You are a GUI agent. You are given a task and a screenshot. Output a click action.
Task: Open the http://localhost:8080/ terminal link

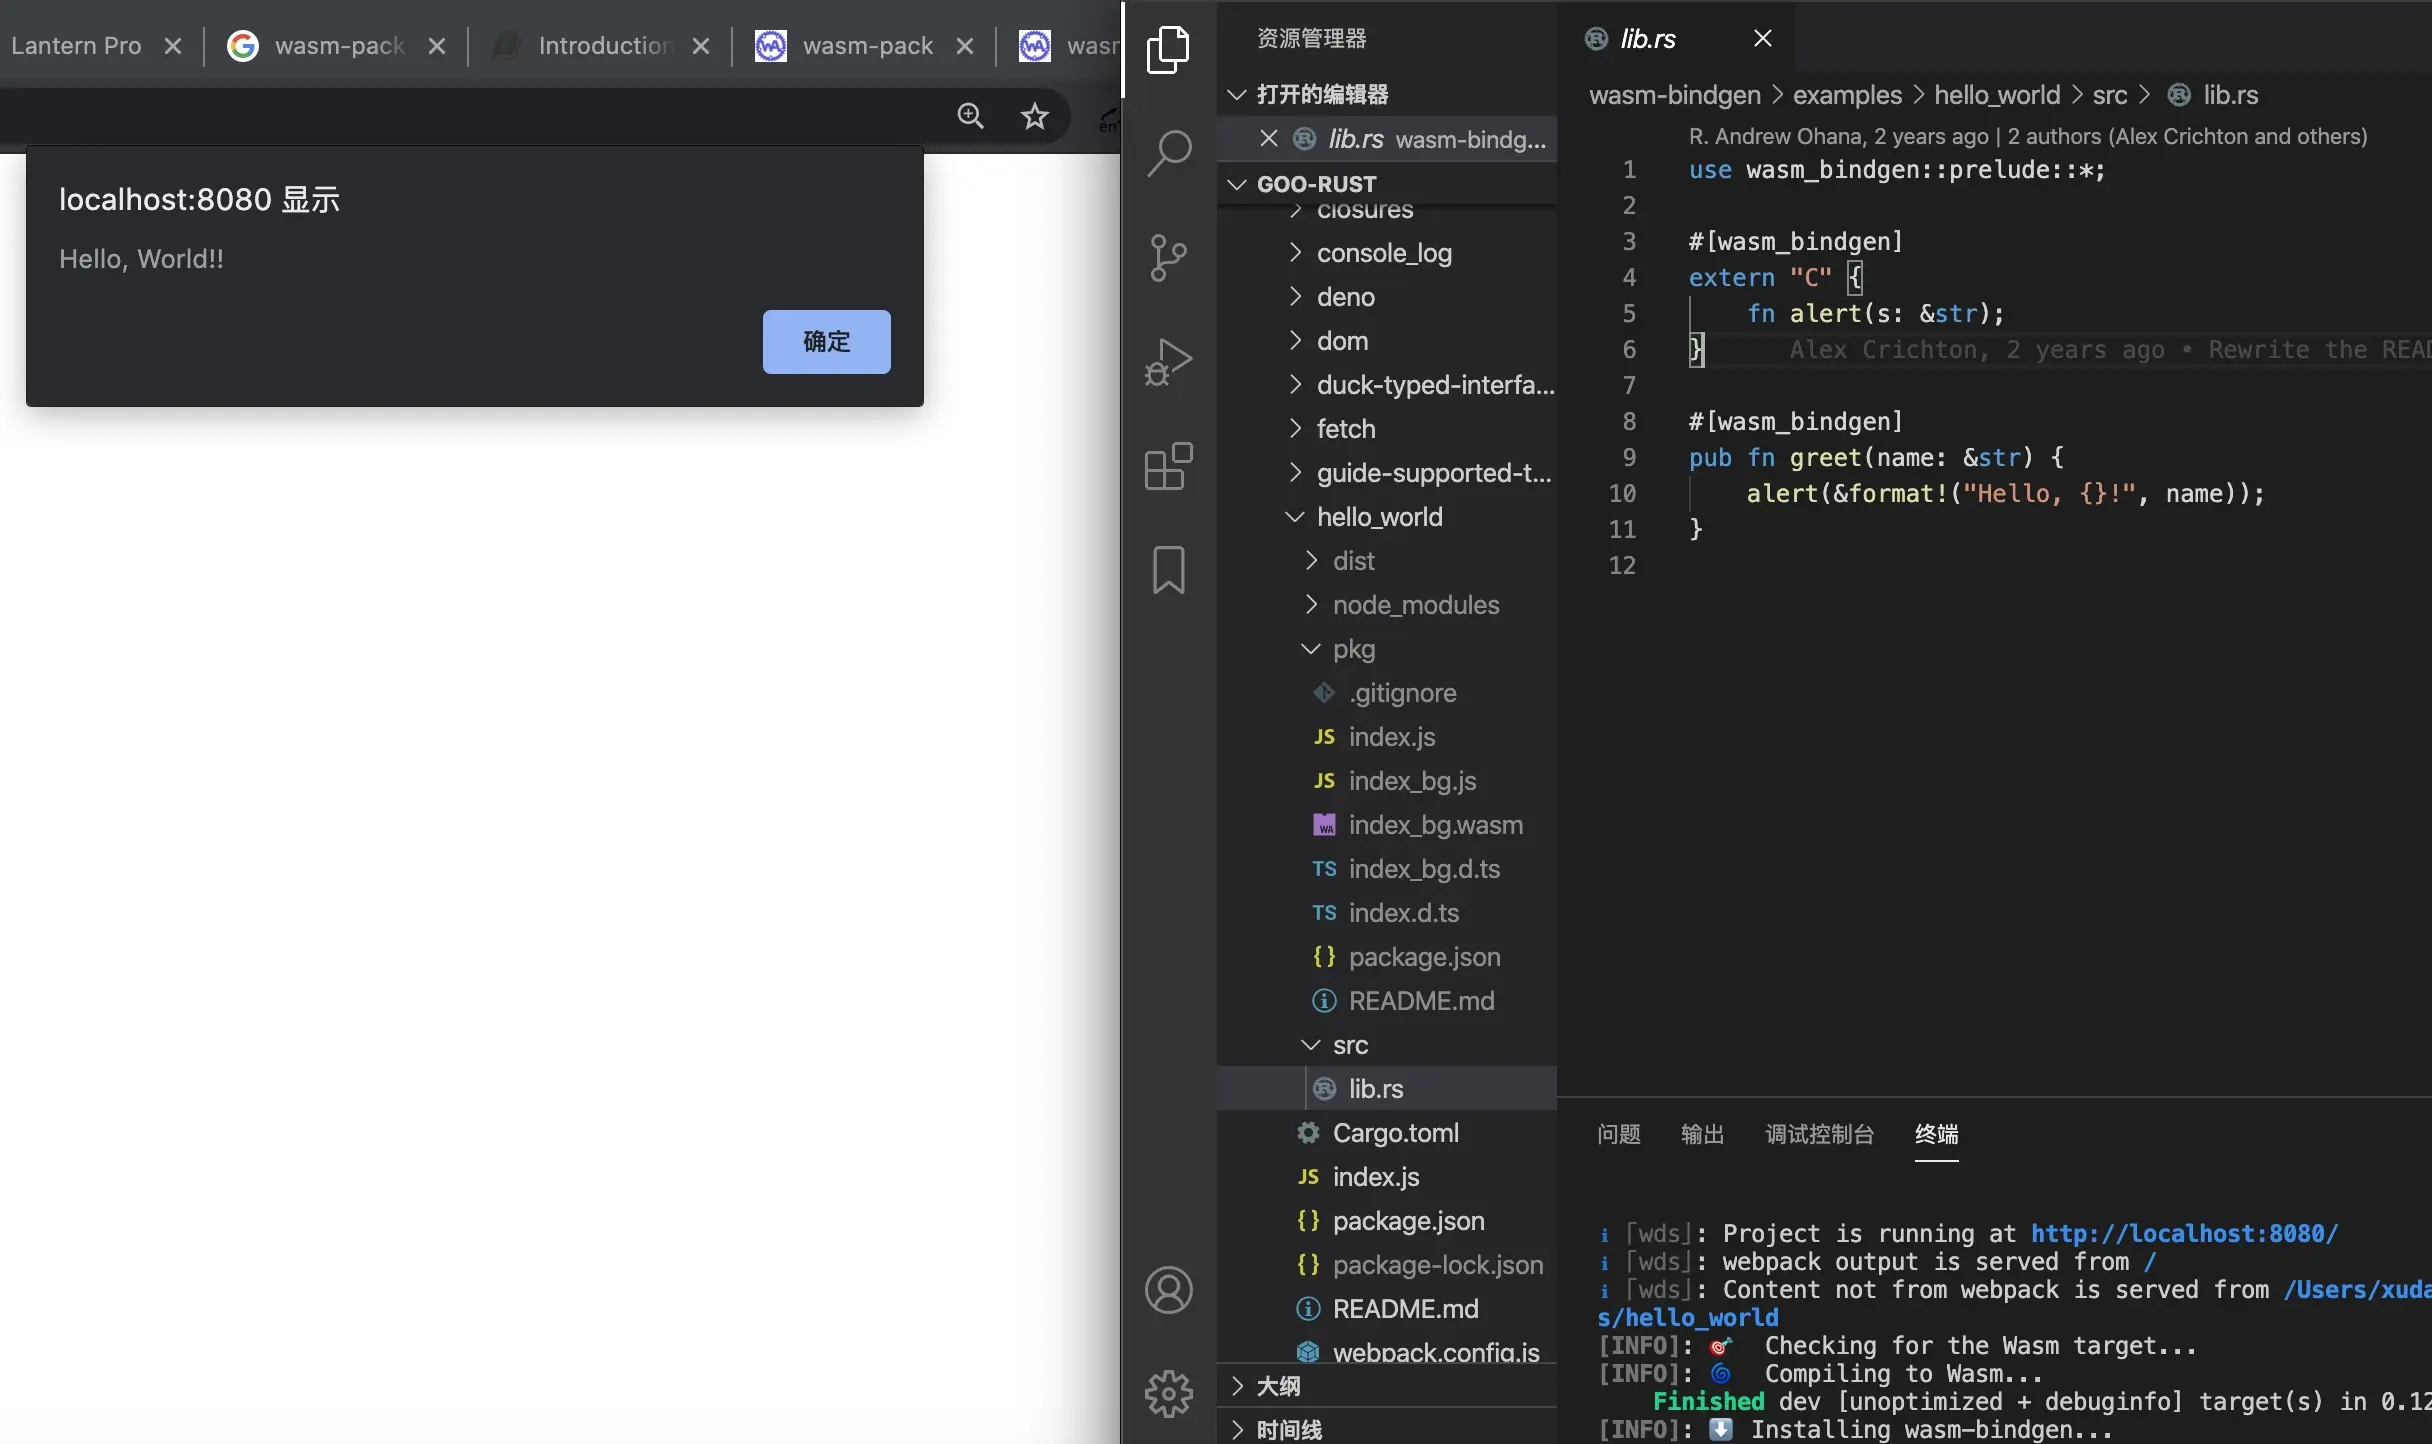point(2183,1233)
